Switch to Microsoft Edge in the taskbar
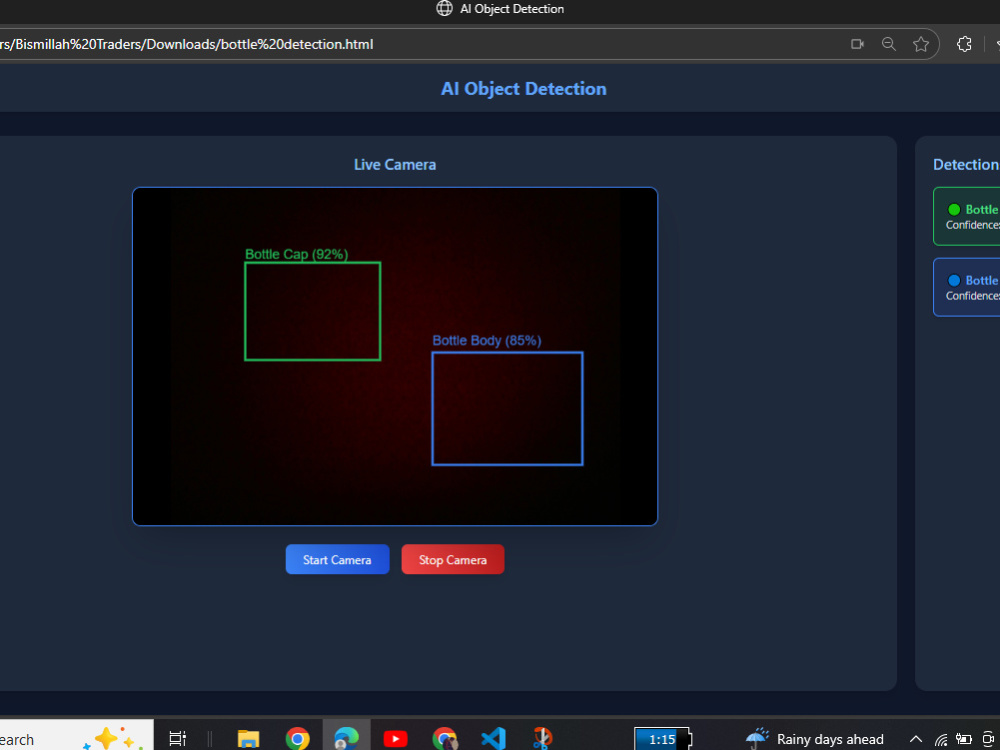The height and width of the screenshot is (750, 1000). 346,739
